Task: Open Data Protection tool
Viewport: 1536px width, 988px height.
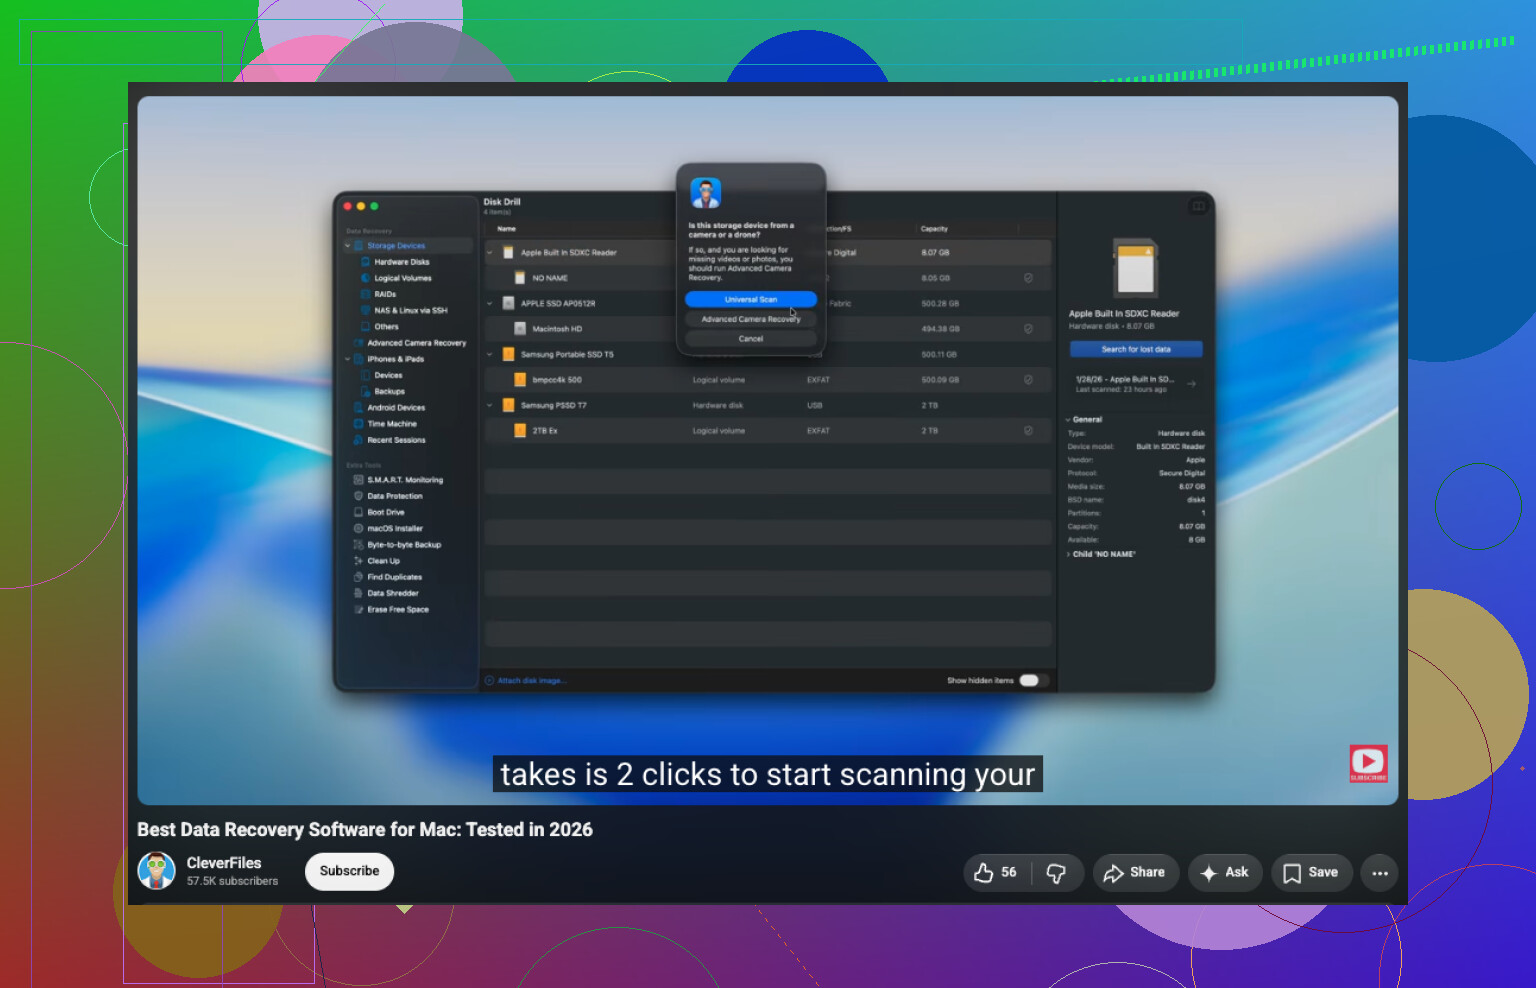Action: click(x=394, y=496)
